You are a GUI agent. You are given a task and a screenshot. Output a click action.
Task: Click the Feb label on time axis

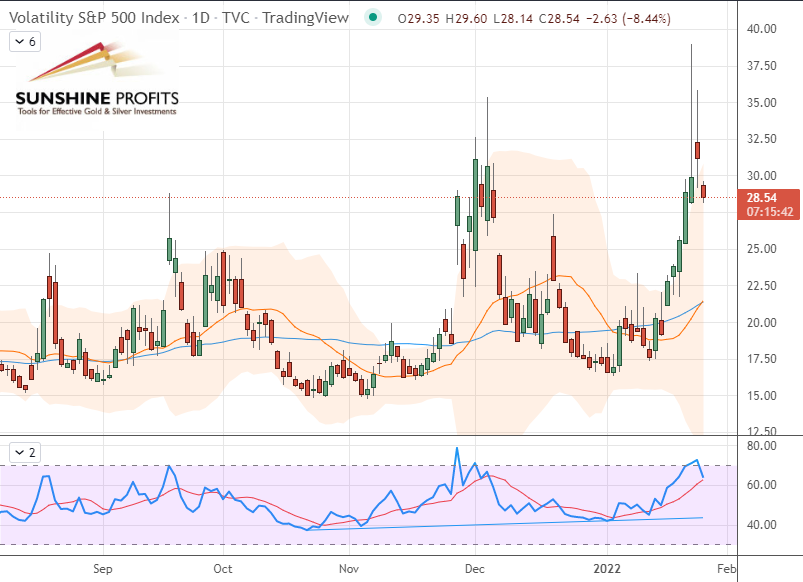tap(727, 569)
